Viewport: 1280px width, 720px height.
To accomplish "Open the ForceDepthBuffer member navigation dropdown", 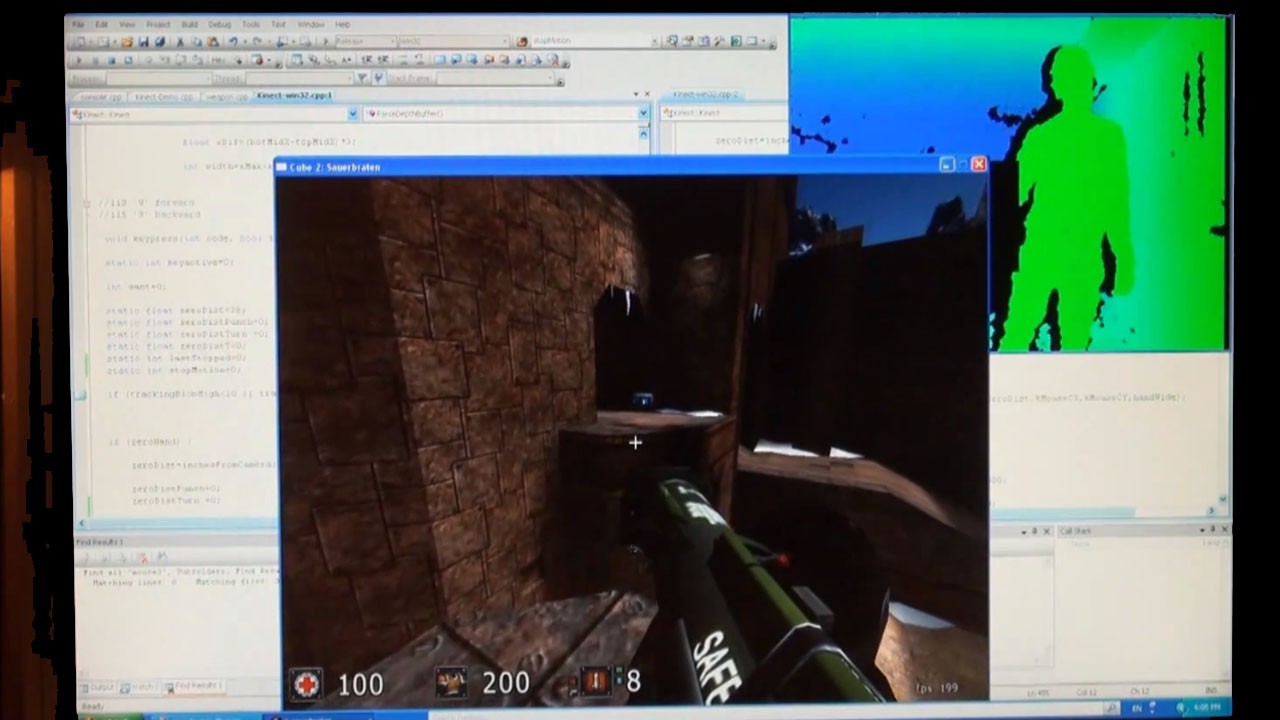I will tap(642, 113).
